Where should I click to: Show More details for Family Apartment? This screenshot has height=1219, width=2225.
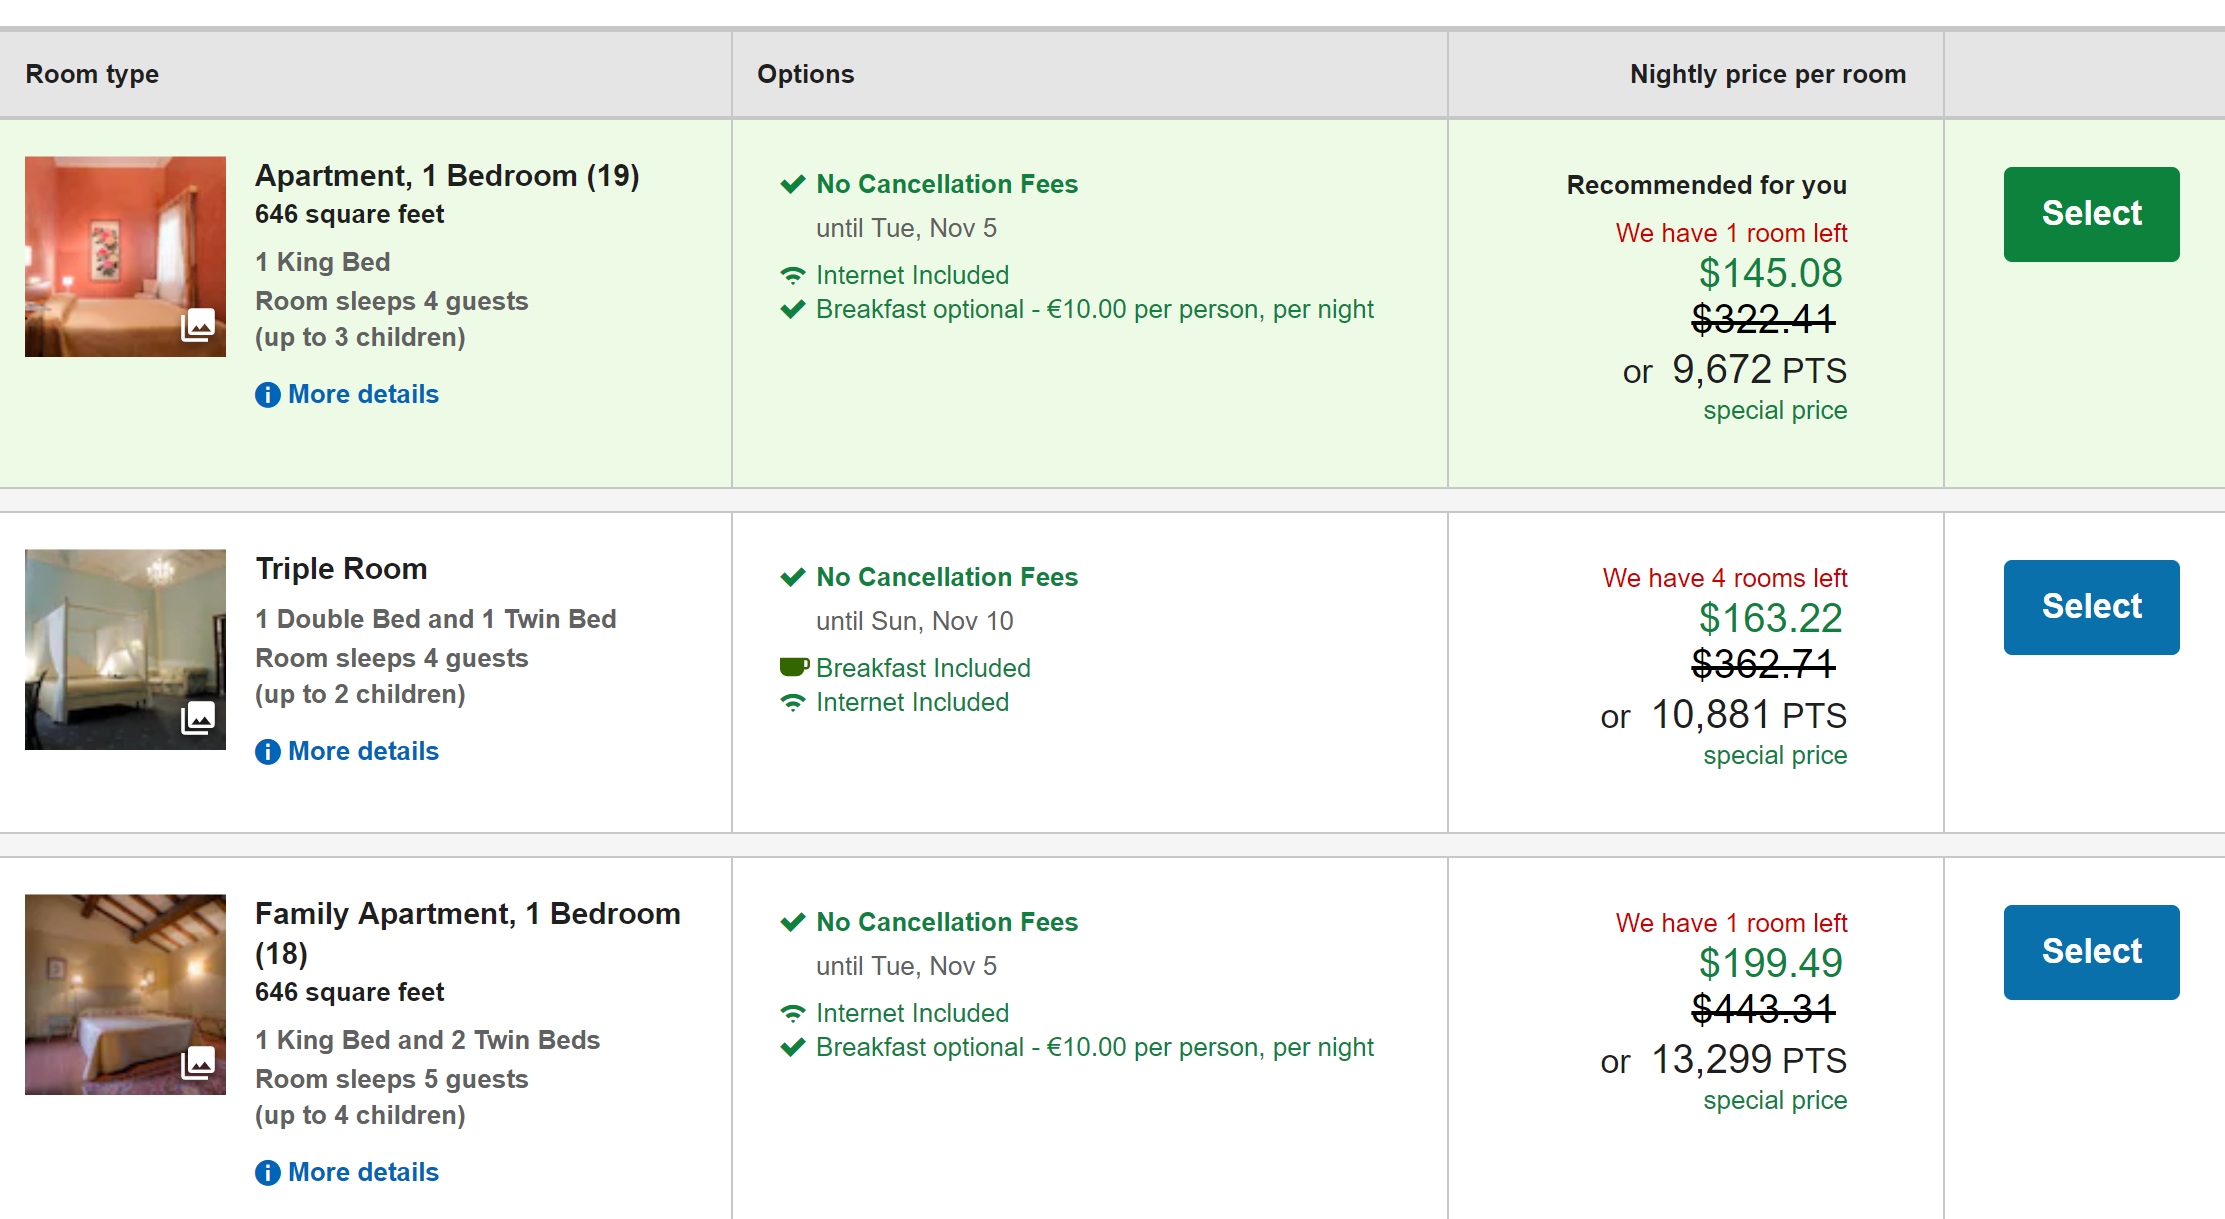click(363, 1173)
